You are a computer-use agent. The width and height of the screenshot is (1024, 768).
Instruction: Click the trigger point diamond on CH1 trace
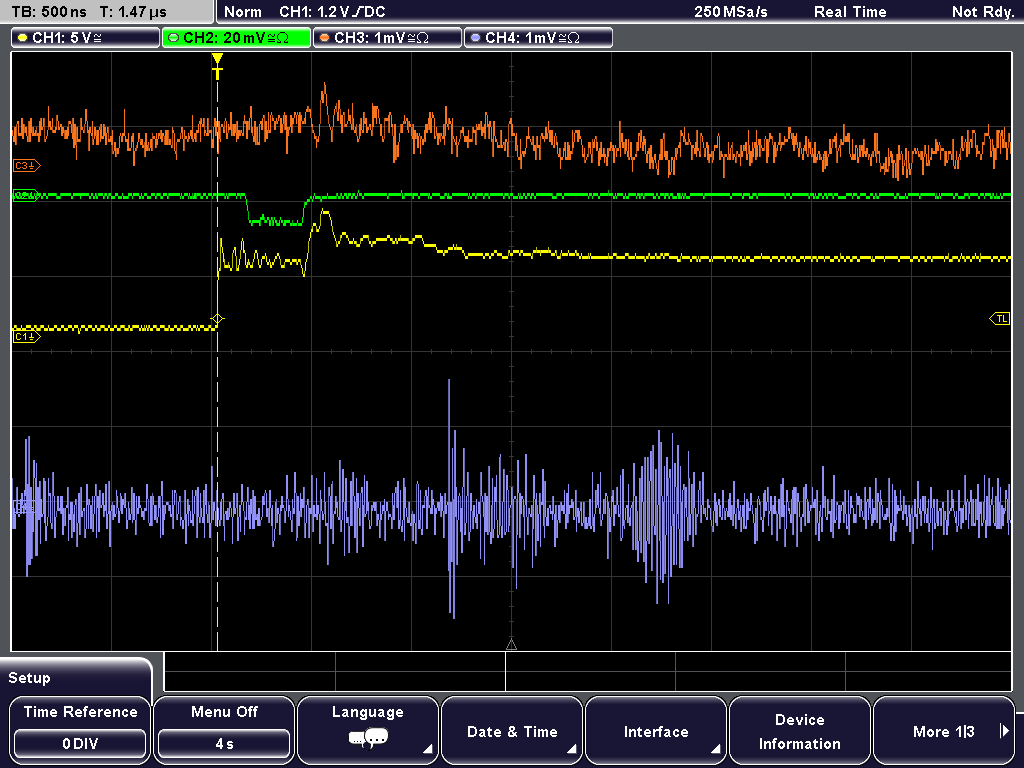[217, 319]
